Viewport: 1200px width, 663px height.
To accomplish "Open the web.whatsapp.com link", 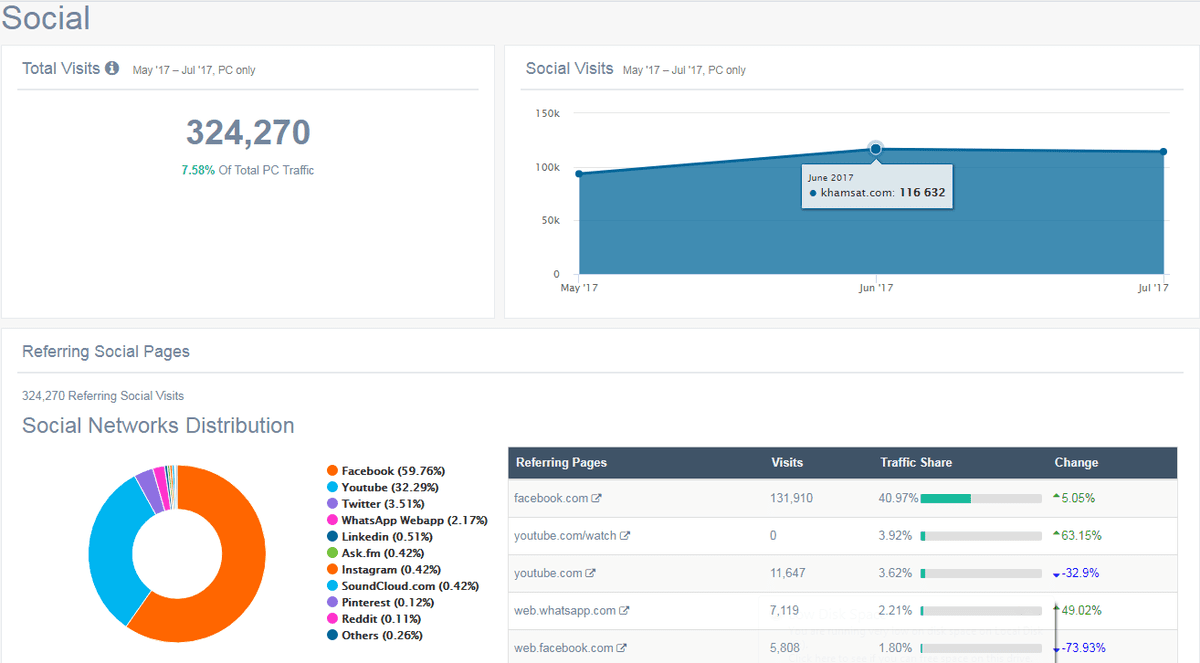I will pos(565,611).
